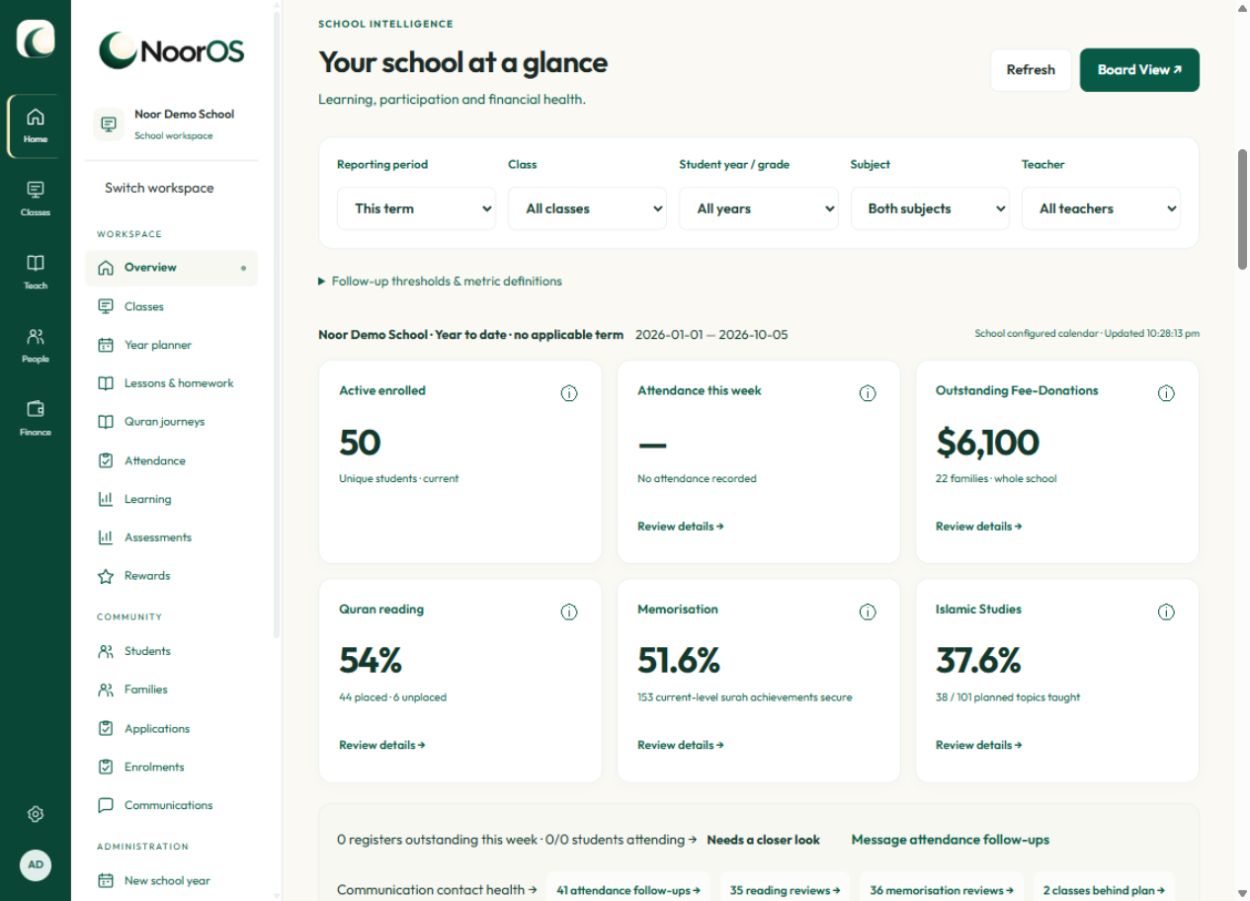
Task: Open Lessons & homework in the sidebar
Action: click(171, 383)
